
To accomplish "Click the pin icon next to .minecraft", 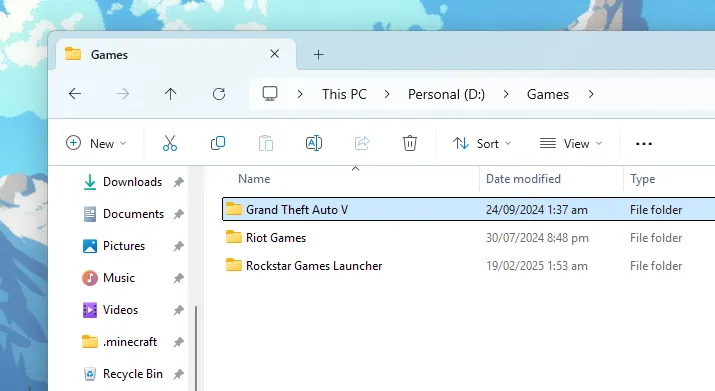I will pyautogui.click(x=178, y=342).
